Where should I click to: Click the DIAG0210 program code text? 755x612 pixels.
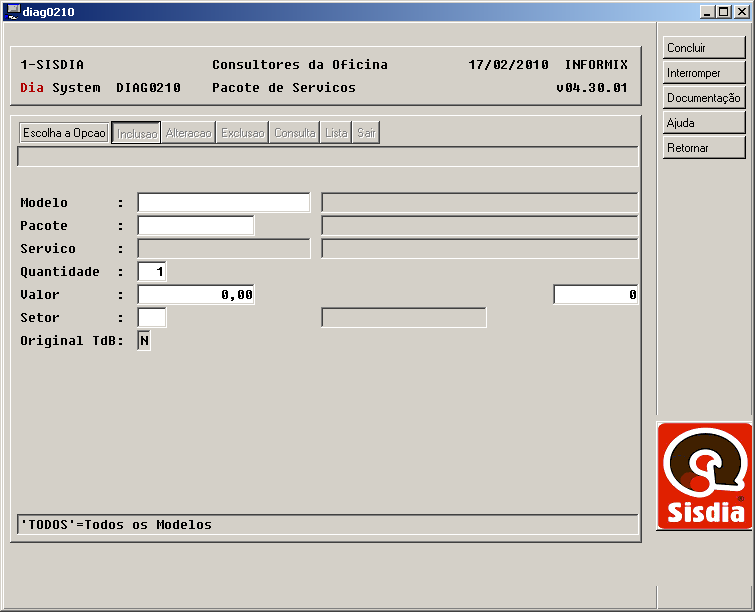[148, 88]
